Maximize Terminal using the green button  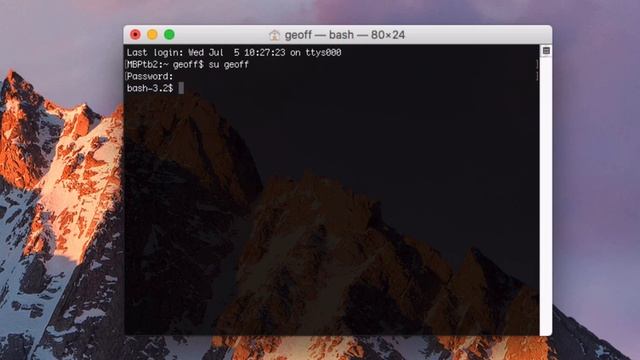pos(169,35)
